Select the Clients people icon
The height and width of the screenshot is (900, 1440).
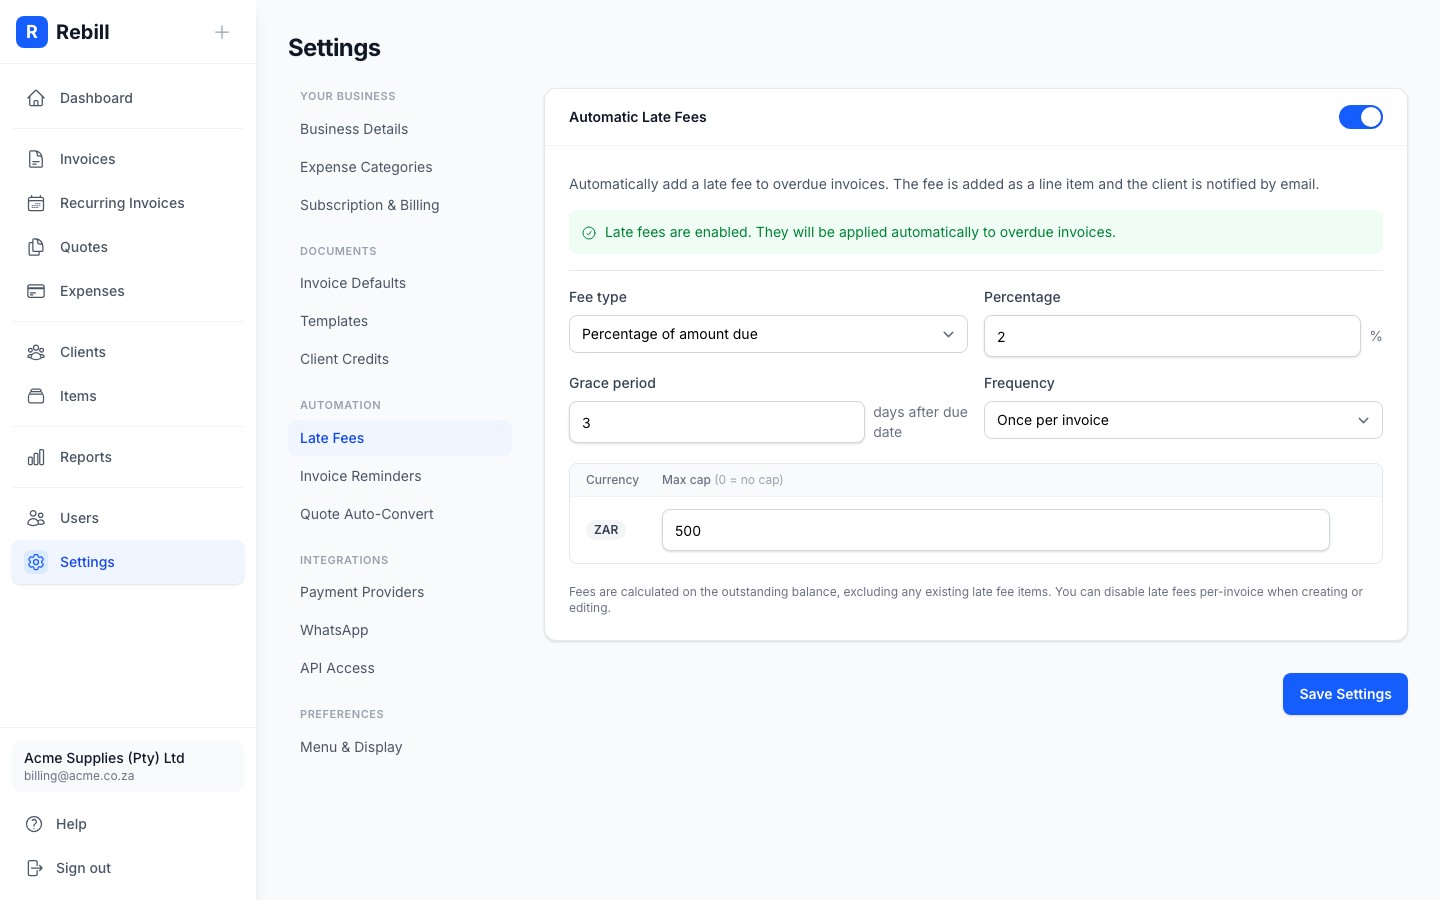(36, 352)
